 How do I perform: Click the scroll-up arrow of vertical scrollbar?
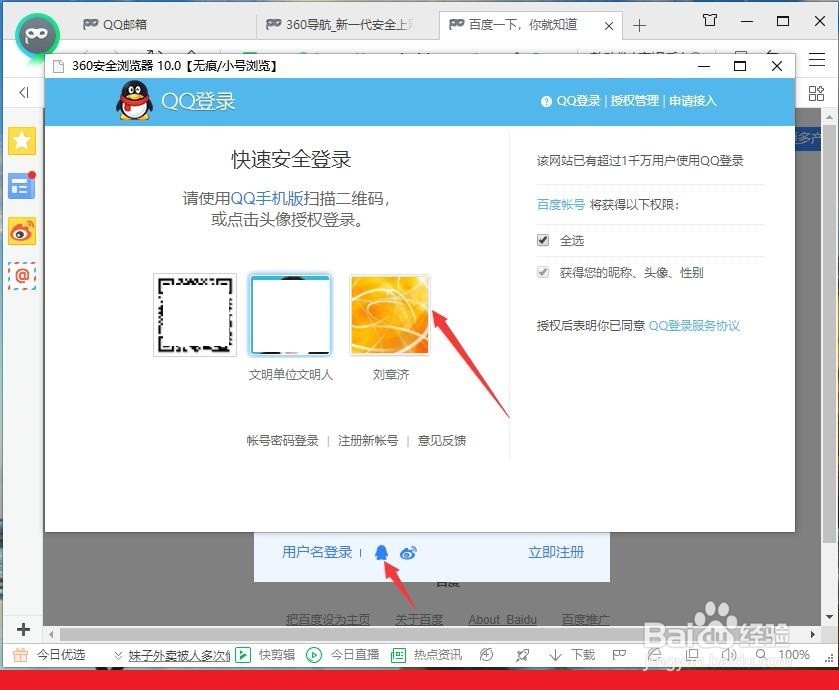(x=829, y=116)
